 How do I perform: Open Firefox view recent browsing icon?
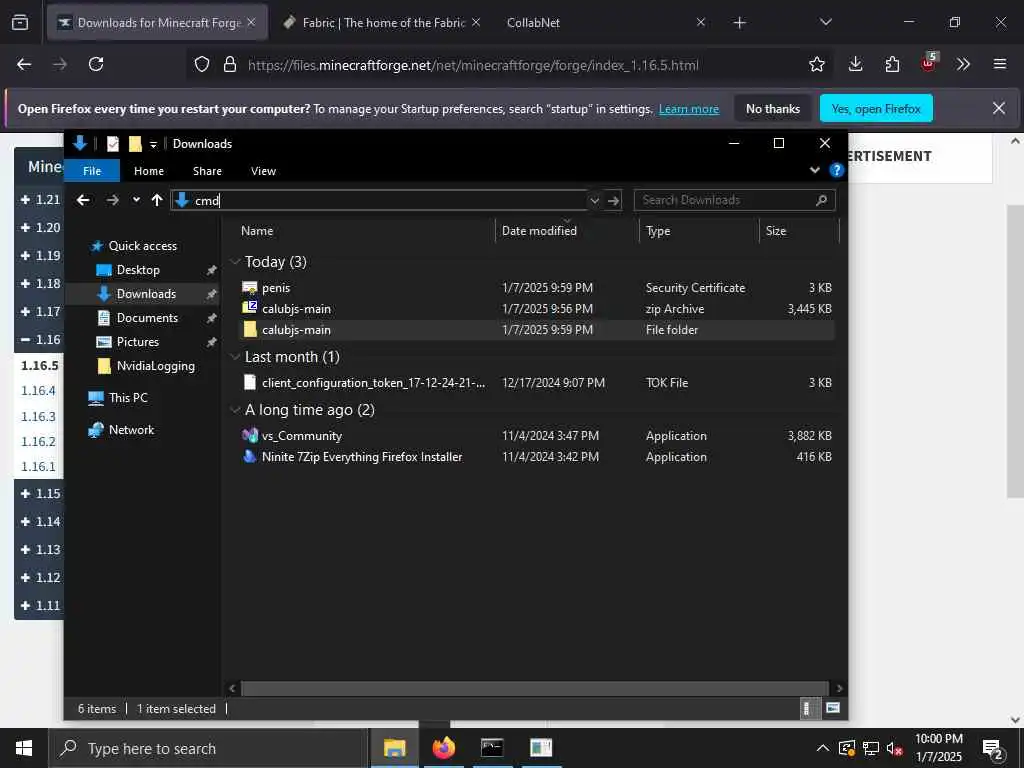20,22
